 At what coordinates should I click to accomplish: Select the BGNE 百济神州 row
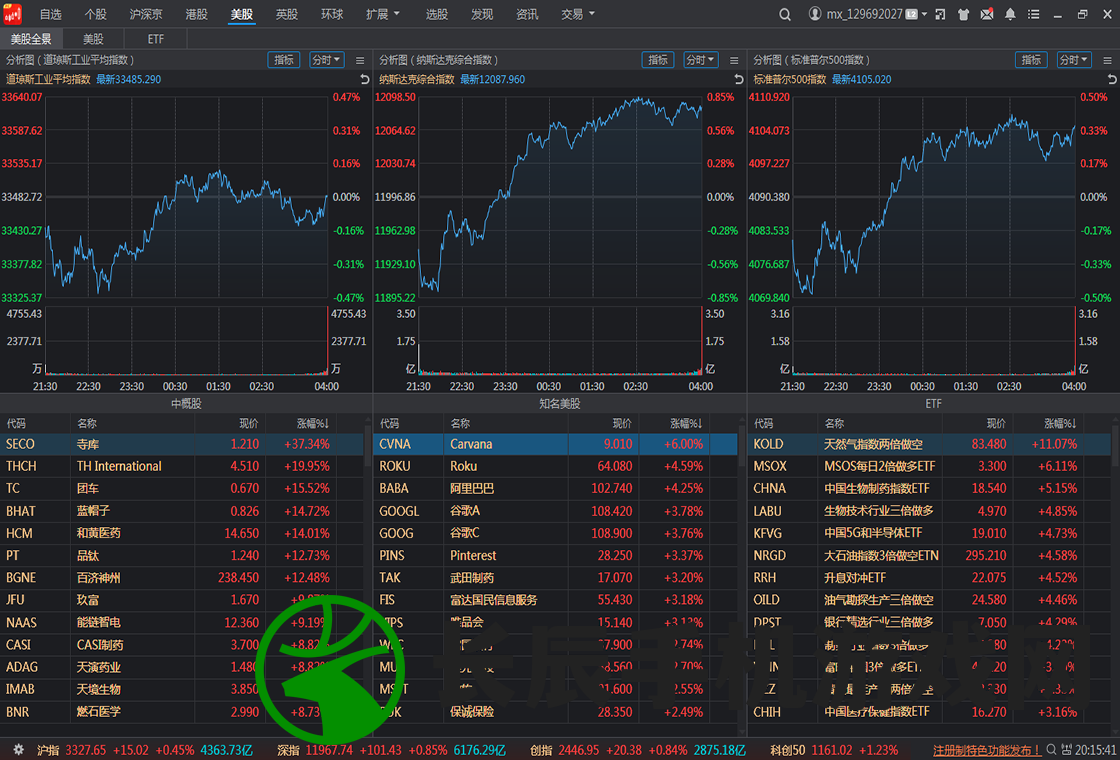(182, 577)
